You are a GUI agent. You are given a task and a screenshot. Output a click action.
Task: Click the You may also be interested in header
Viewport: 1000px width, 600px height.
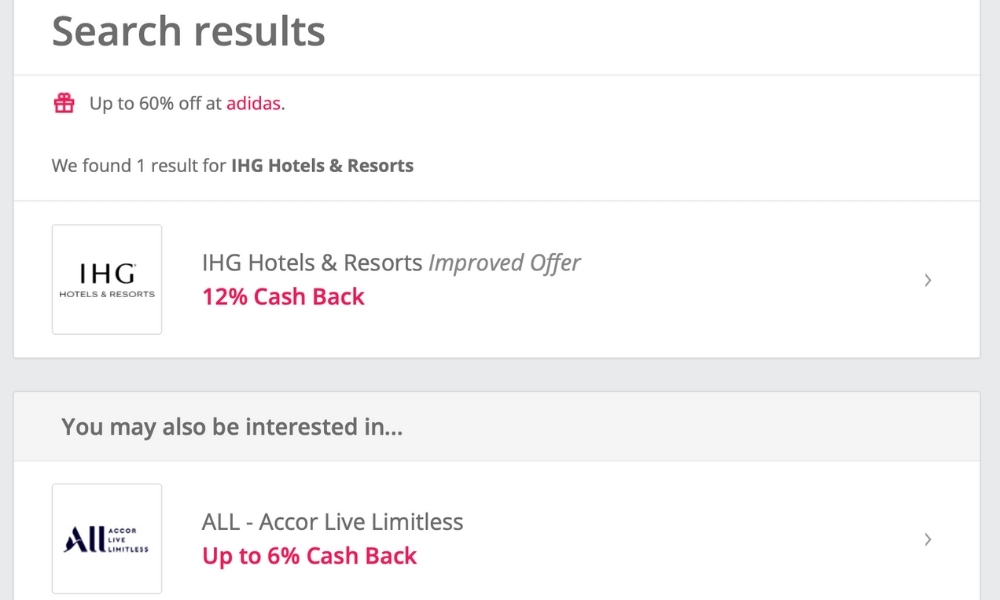click(231, 427)
